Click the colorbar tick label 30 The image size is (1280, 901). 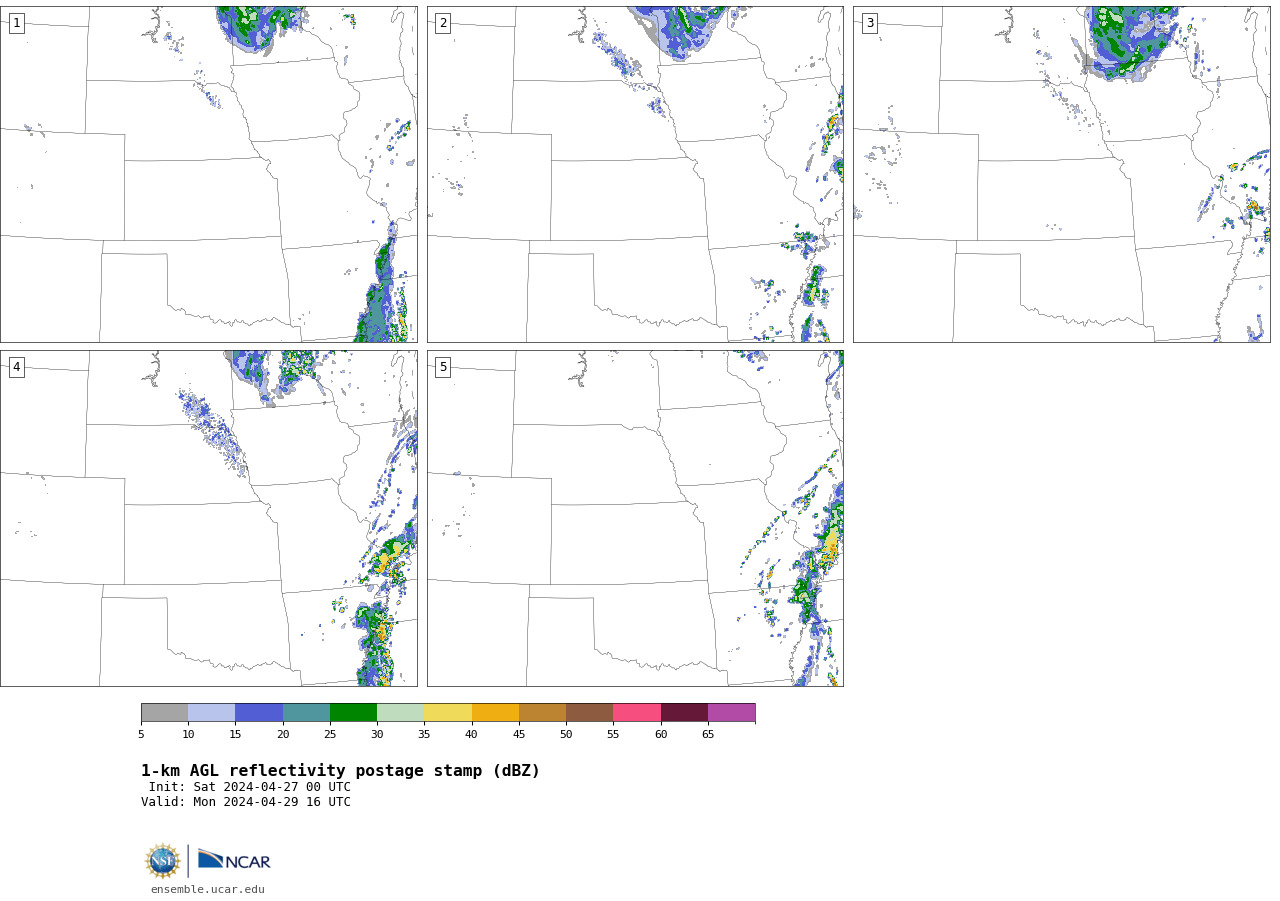(377, 735)
